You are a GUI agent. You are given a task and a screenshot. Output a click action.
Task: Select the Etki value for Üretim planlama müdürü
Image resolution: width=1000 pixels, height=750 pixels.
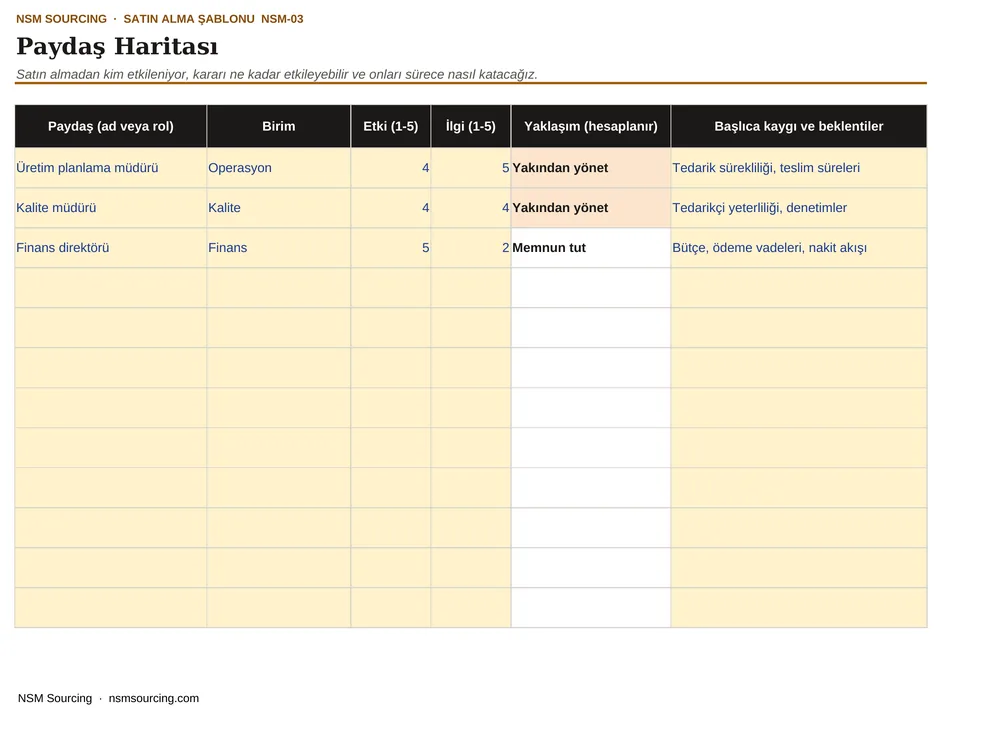tap(391, 168)
